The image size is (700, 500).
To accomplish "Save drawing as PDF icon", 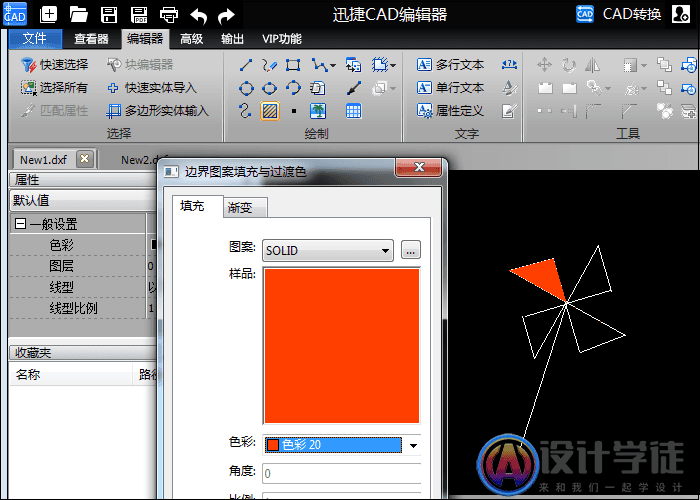I will (x=139, y=15).
